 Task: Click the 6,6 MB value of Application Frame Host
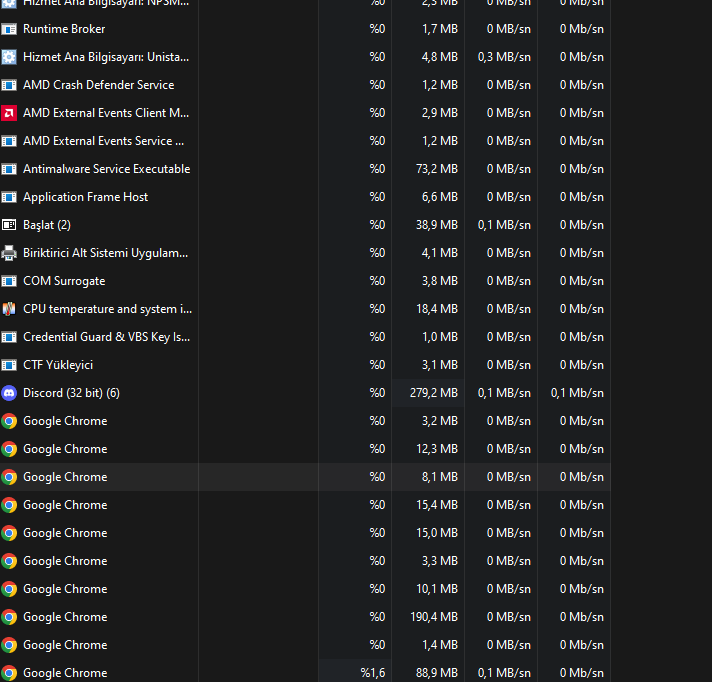tap(440, 197)
